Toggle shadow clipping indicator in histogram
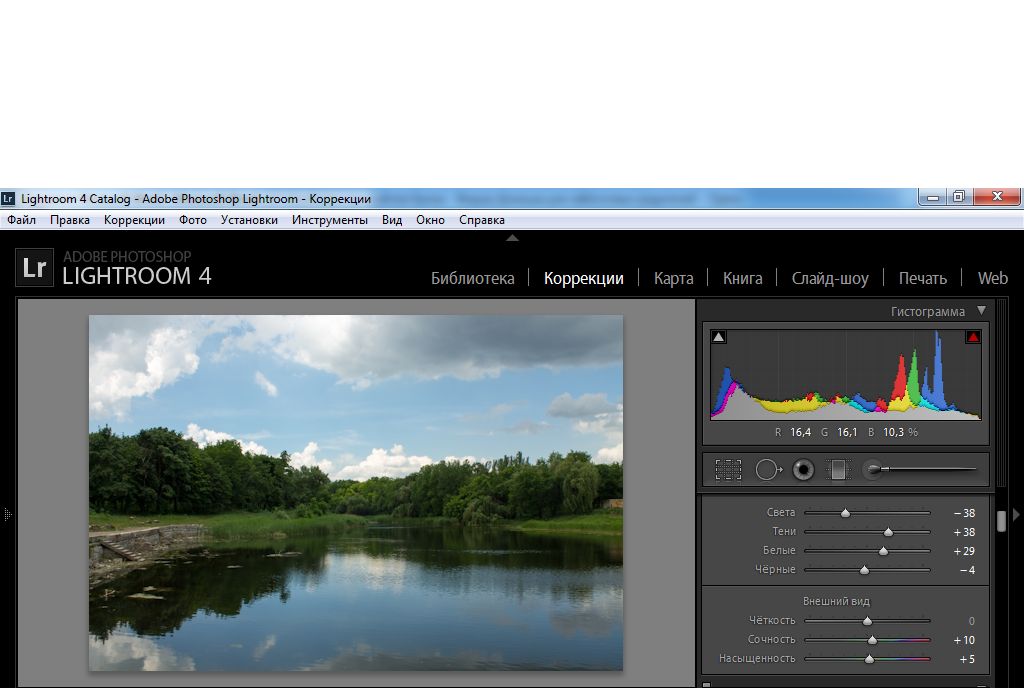Screen dimensions: 1024x688 718,337
